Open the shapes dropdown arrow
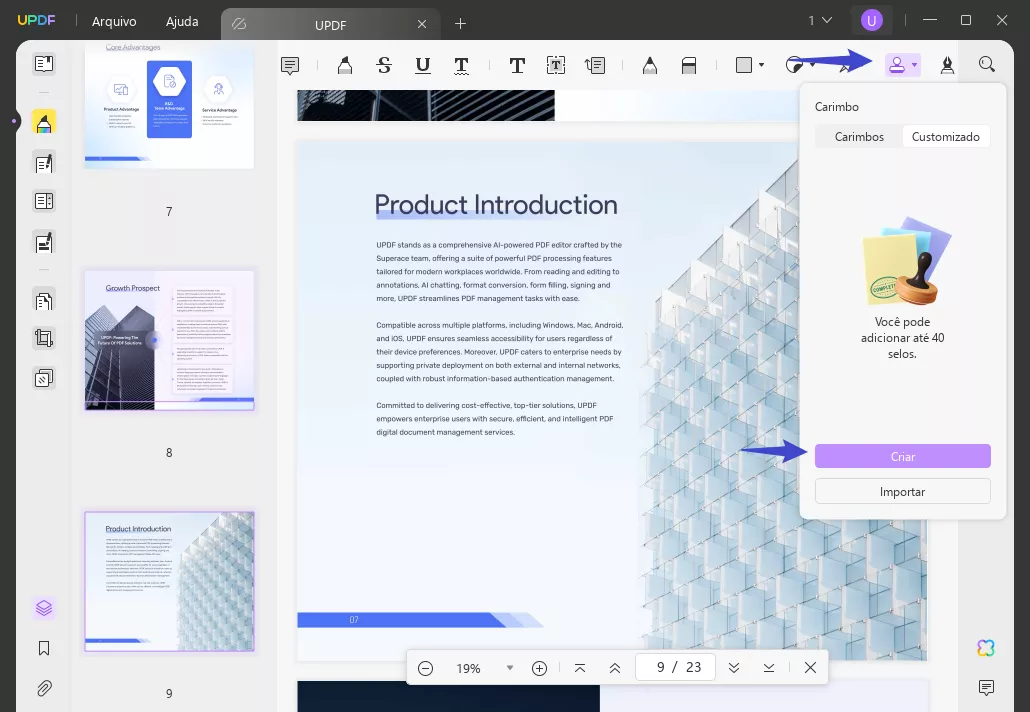1030x712 pixels. (761, 64)
